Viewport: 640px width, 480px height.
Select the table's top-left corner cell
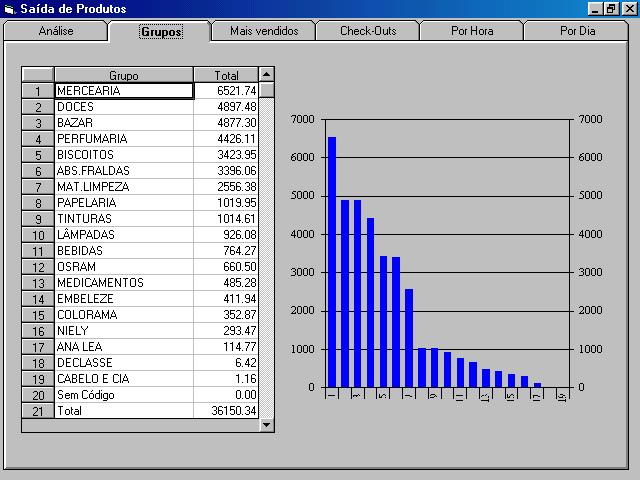pyautogui.click(x=38, y=75)
